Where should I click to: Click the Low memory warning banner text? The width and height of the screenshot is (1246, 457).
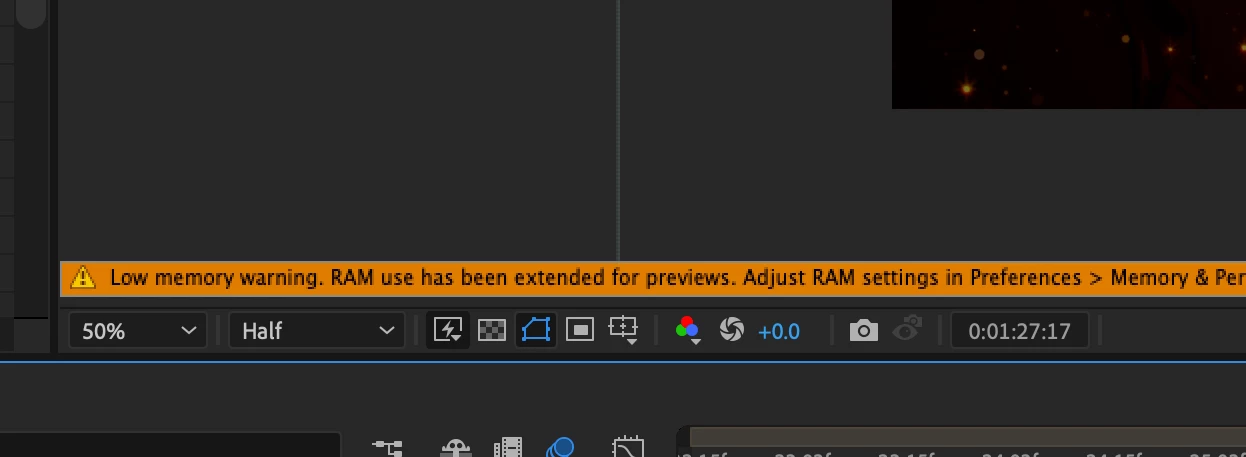(677, 278)
